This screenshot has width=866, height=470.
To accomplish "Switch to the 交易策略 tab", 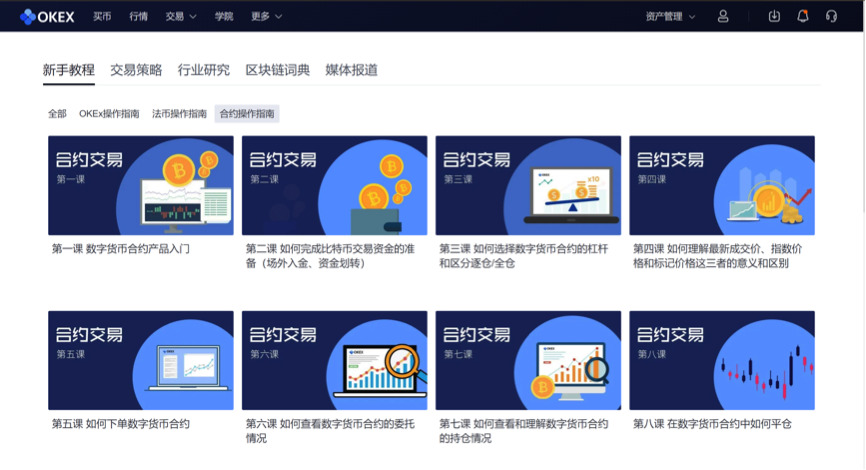I will [136, 70].
